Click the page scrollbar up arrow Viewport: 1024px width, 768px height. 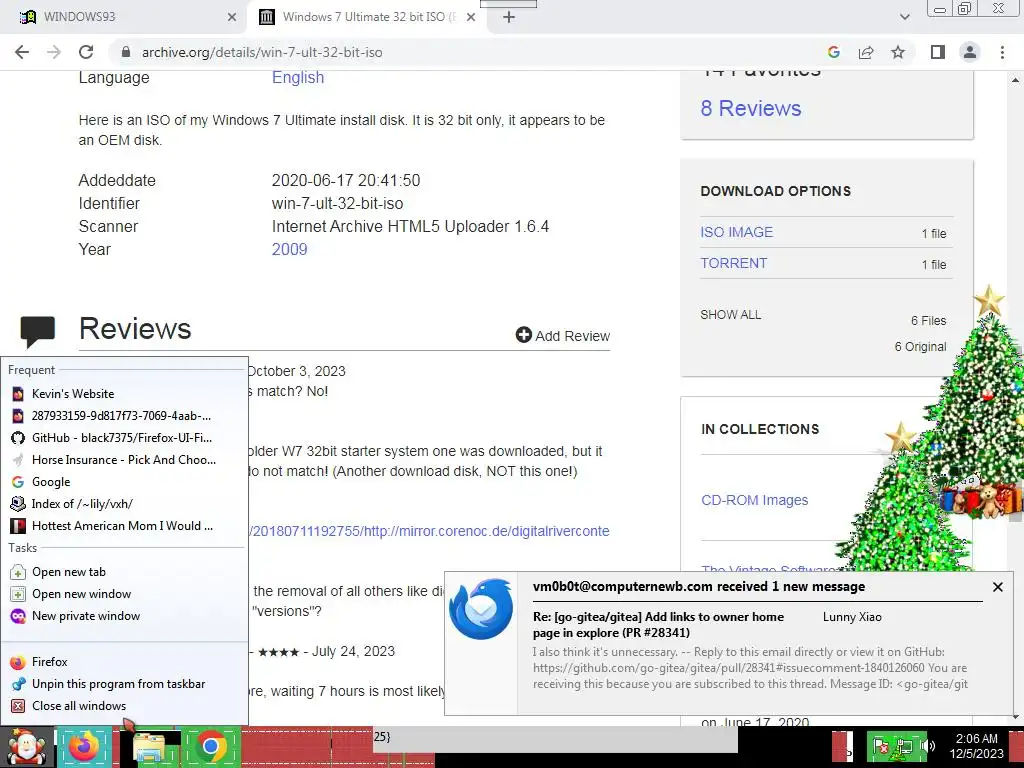1016,80
